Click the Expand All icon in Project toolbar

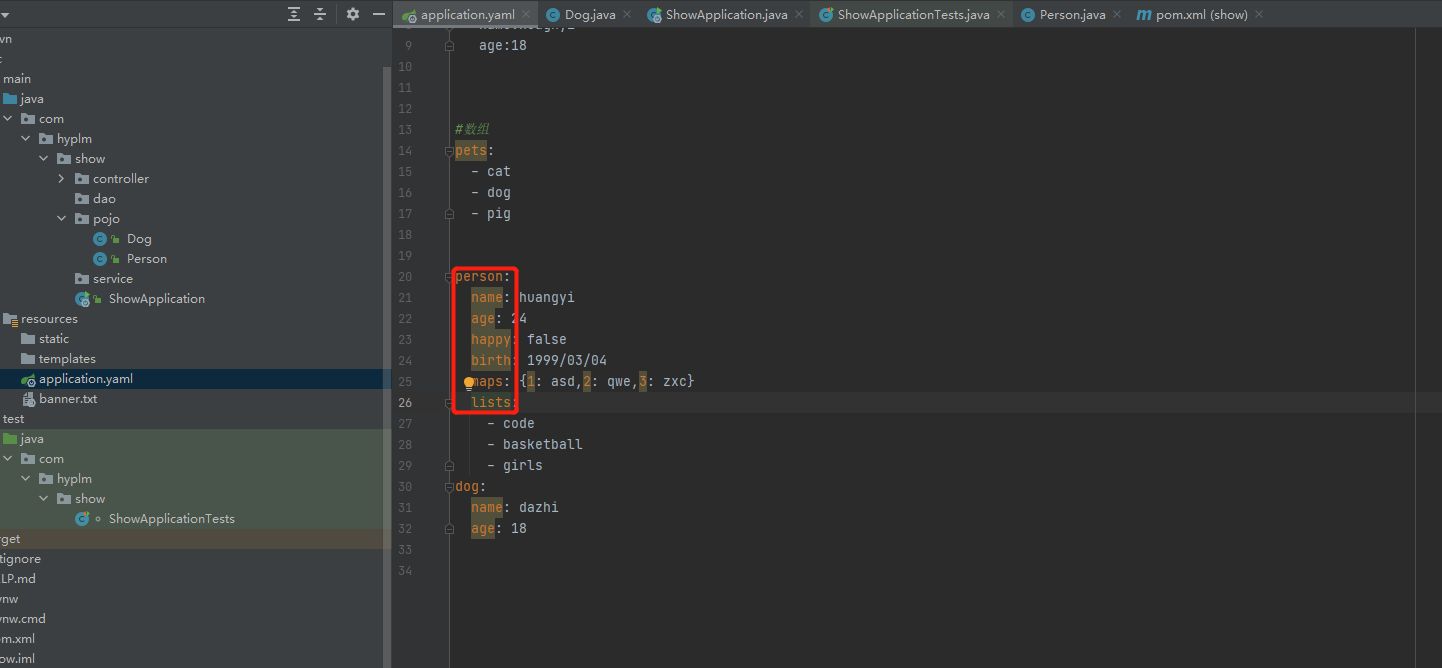293,14
